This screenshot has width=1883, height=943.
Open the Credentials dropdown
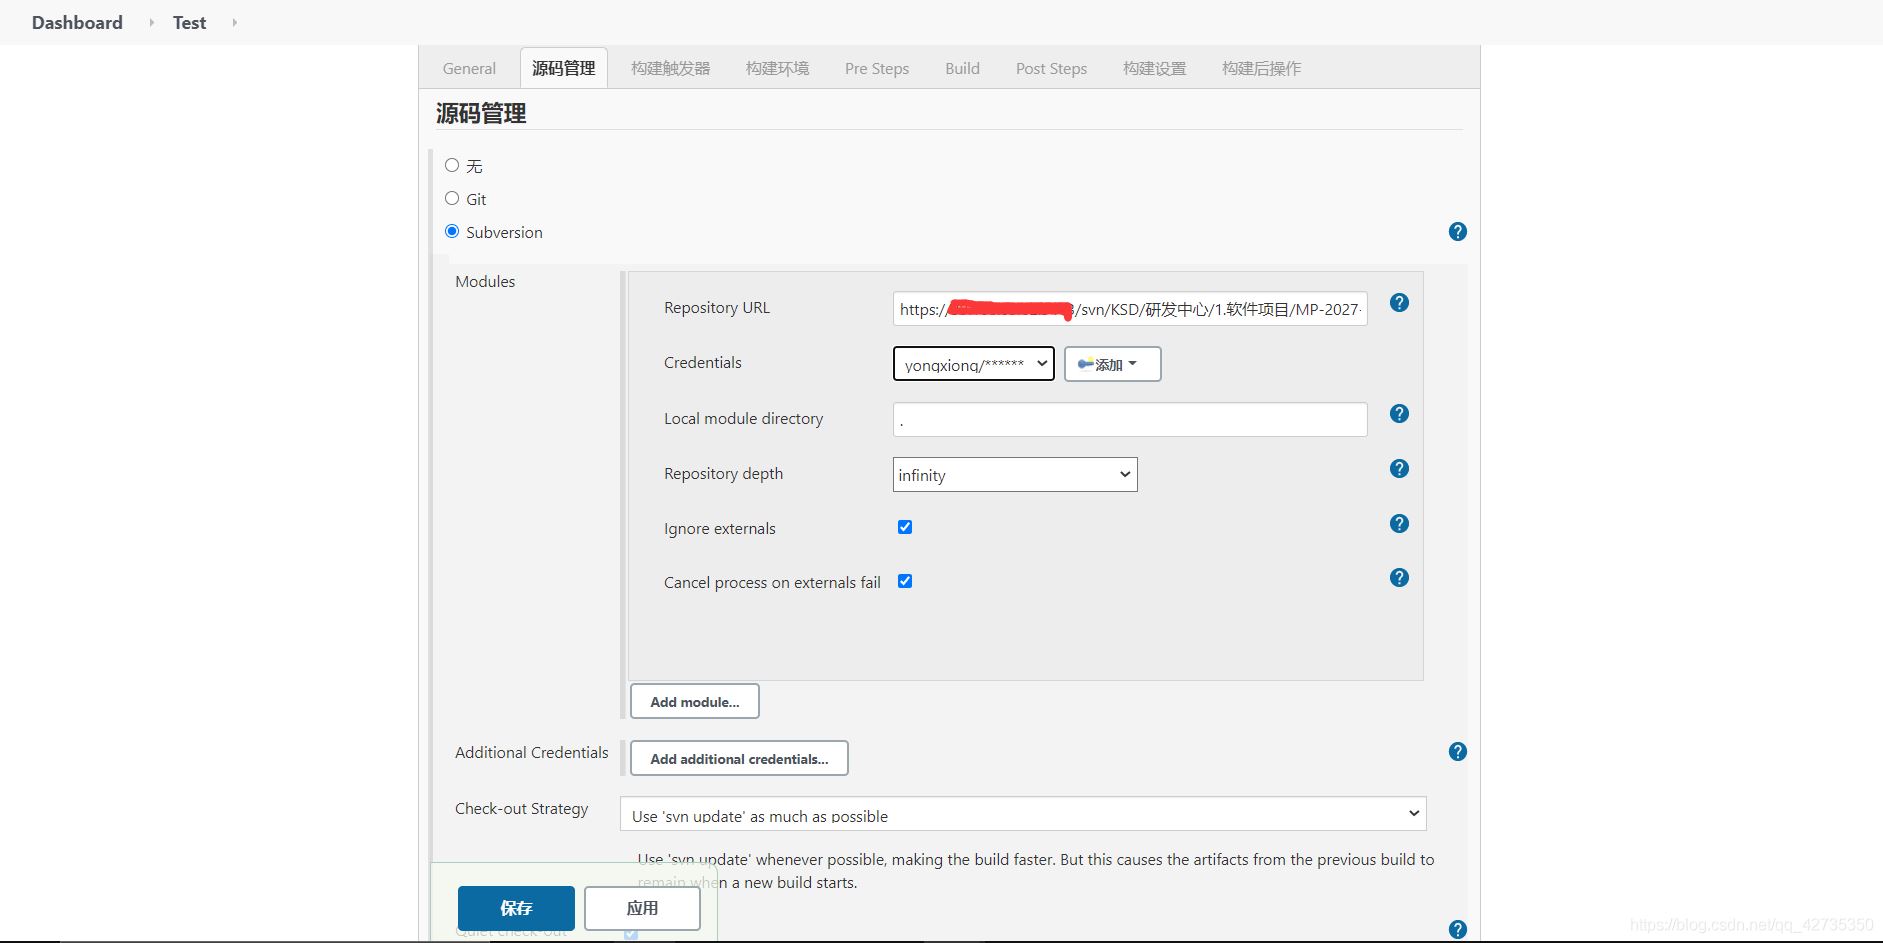[x=973, y=364]
